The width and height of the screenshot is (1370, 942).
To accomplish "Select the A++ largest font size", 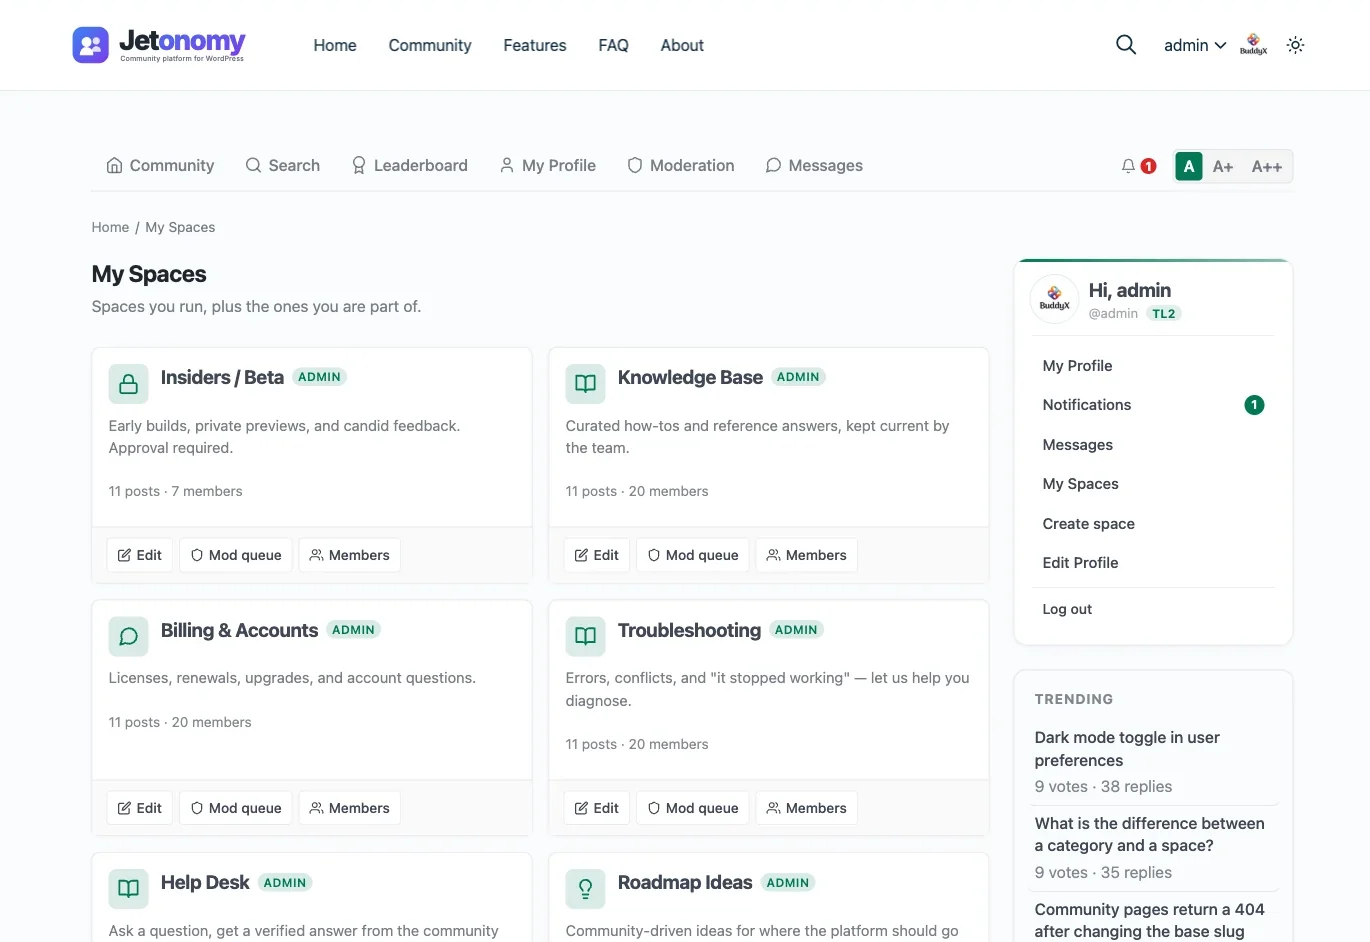I will 1266,167.
